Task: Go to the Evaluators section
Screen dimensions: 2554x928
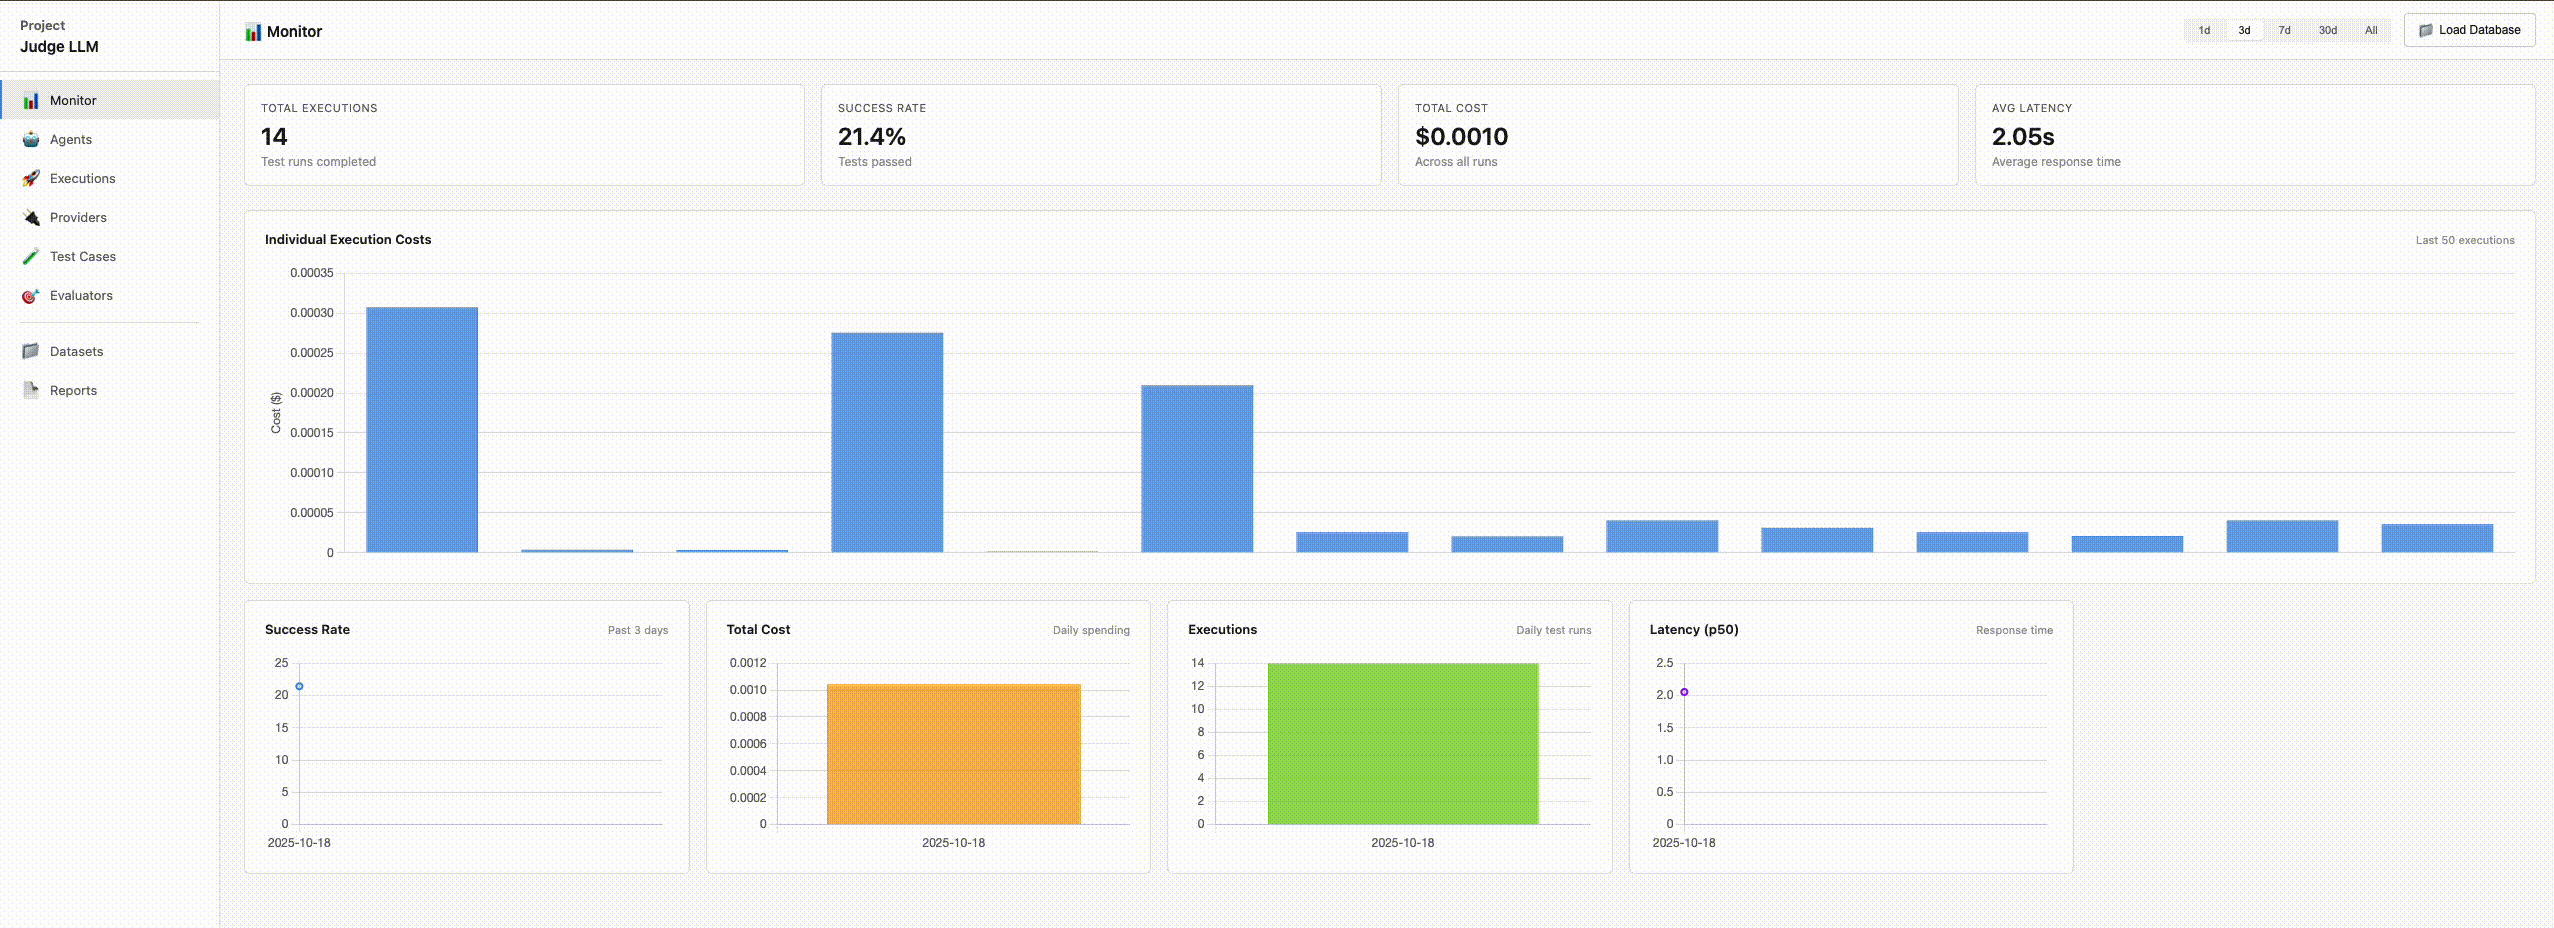Action: pos(81,296)
